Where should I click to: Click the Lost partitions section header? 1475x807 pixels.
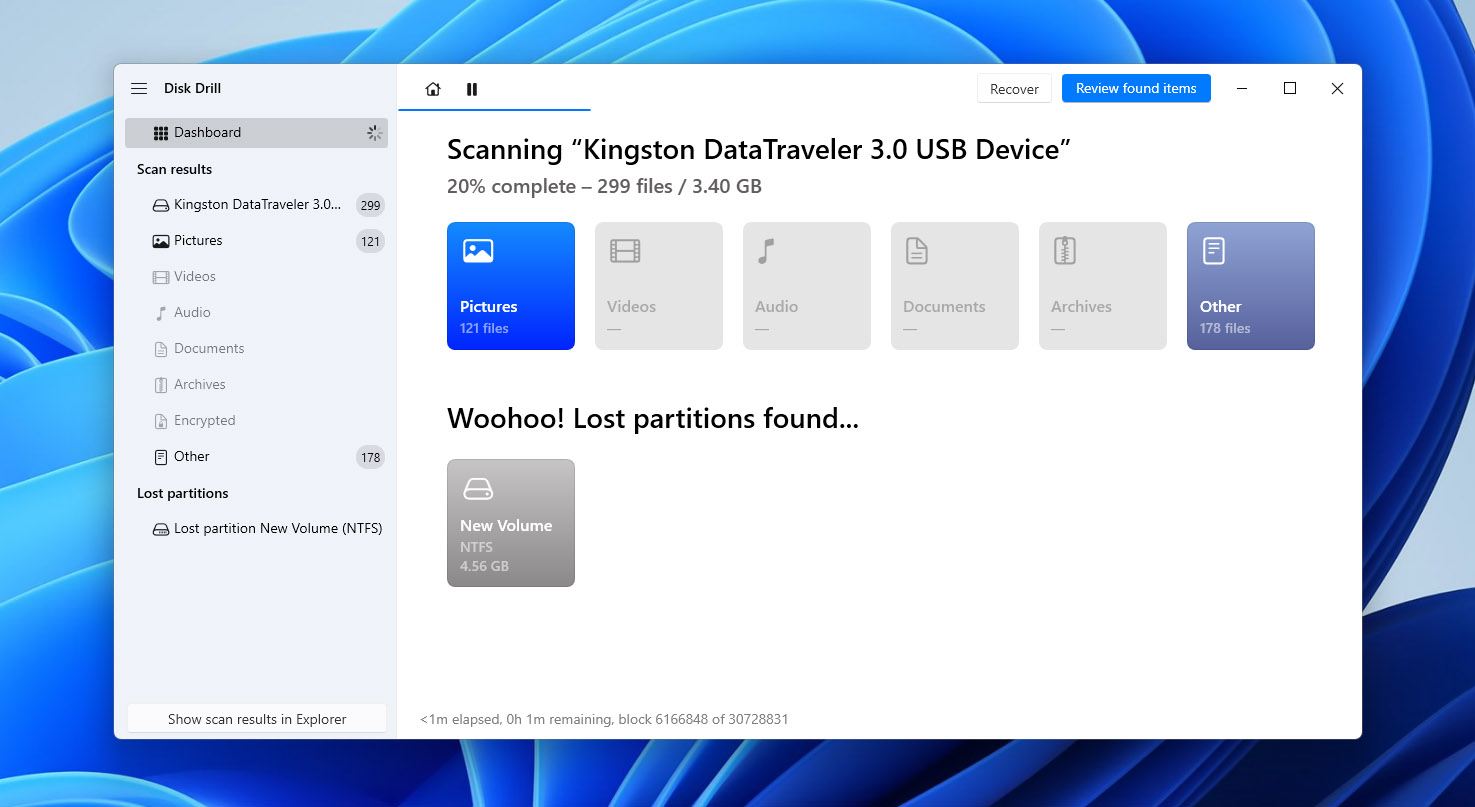[182, 493]
